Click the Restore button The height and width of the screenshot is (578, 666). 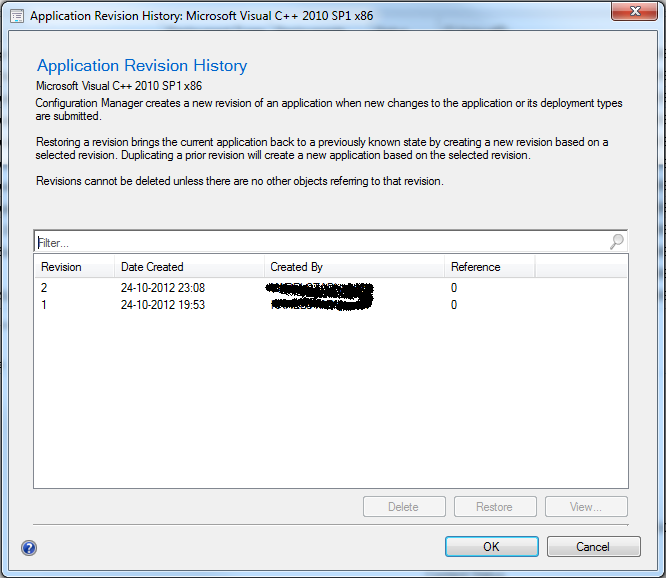[x=495, y=507]
